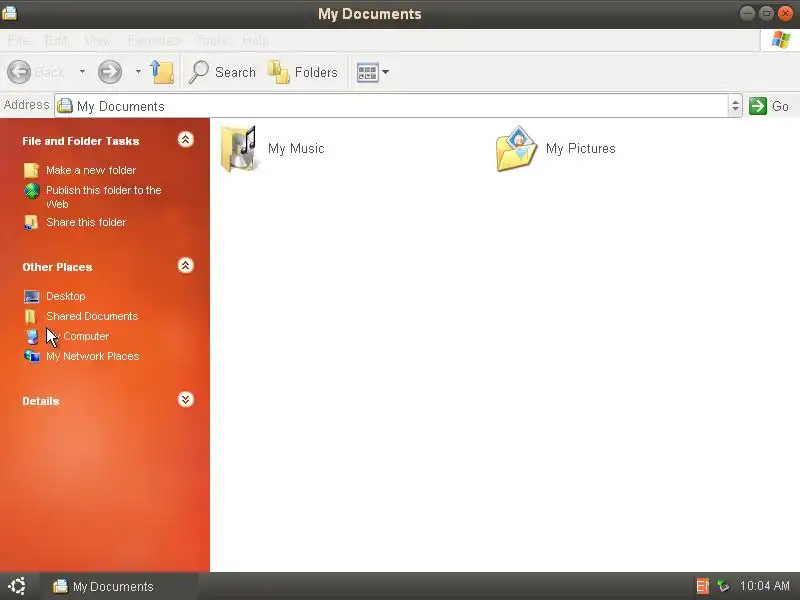The image size is (800, 600).
Task: Expand the Details section
Action: (186, 399)
